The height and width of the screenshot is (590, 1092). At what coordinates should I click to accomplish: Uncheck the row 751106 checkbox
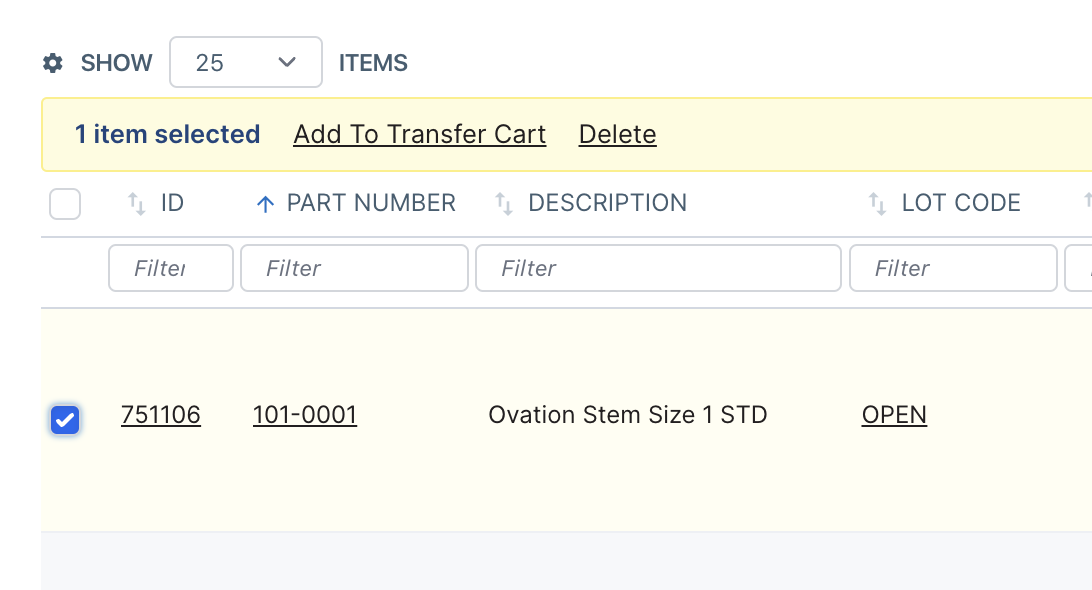(65, 420)
